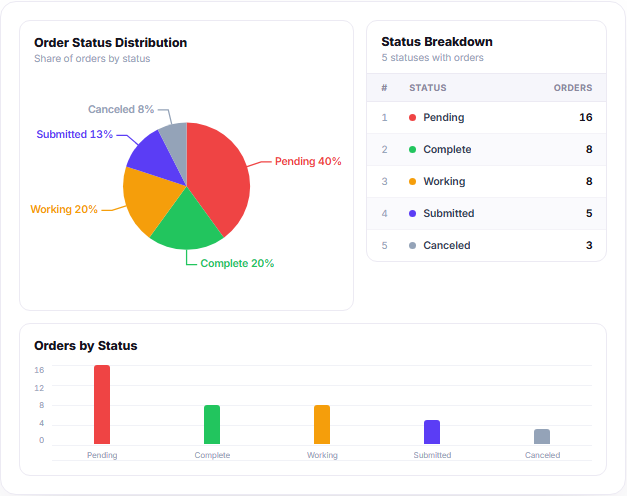
Task: Click the Pending x-axis label
Action: 102,455
